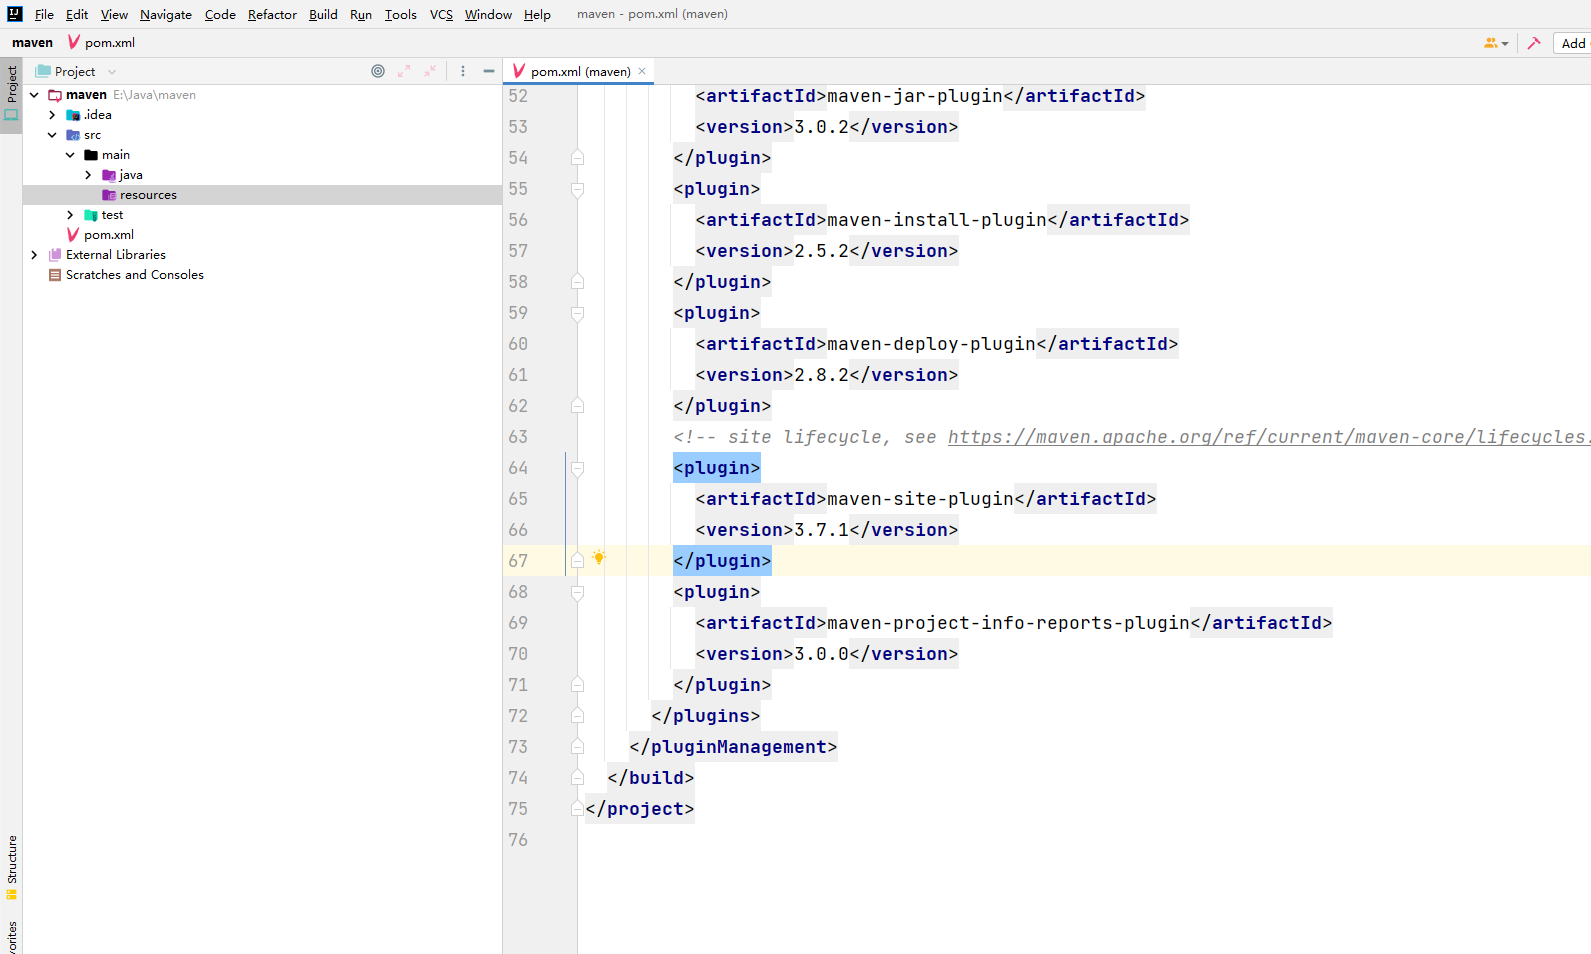Image resolution: width=1591 pixels, height=954 pixels.
Task: Close the pom.xml editor tab
Action: pos(642,71)
